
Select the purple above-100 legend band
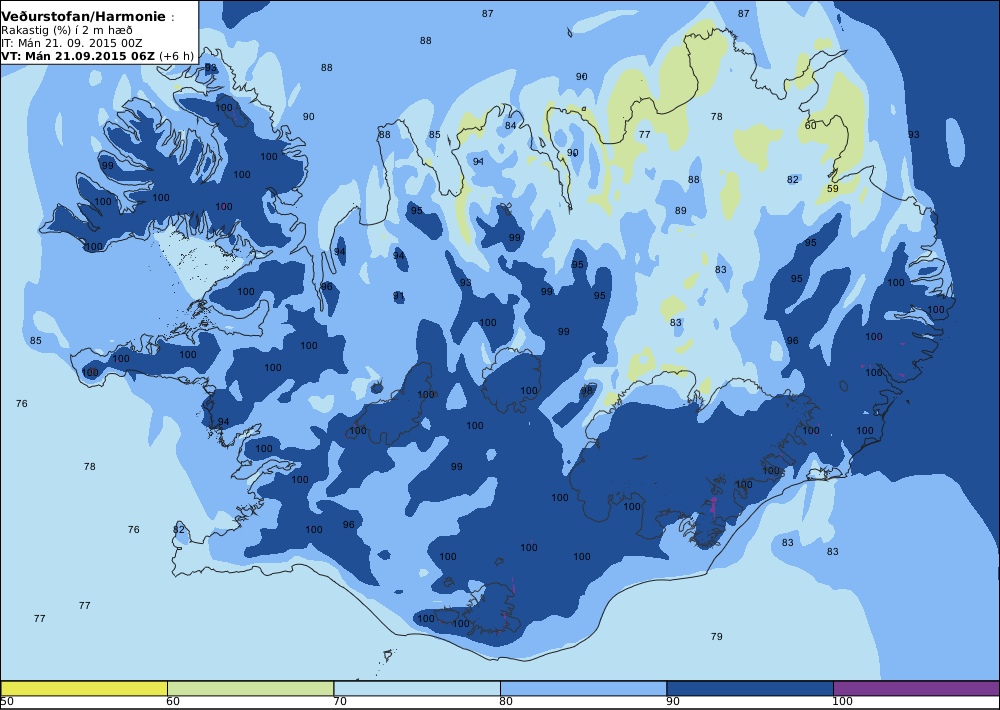pos(916,688)
